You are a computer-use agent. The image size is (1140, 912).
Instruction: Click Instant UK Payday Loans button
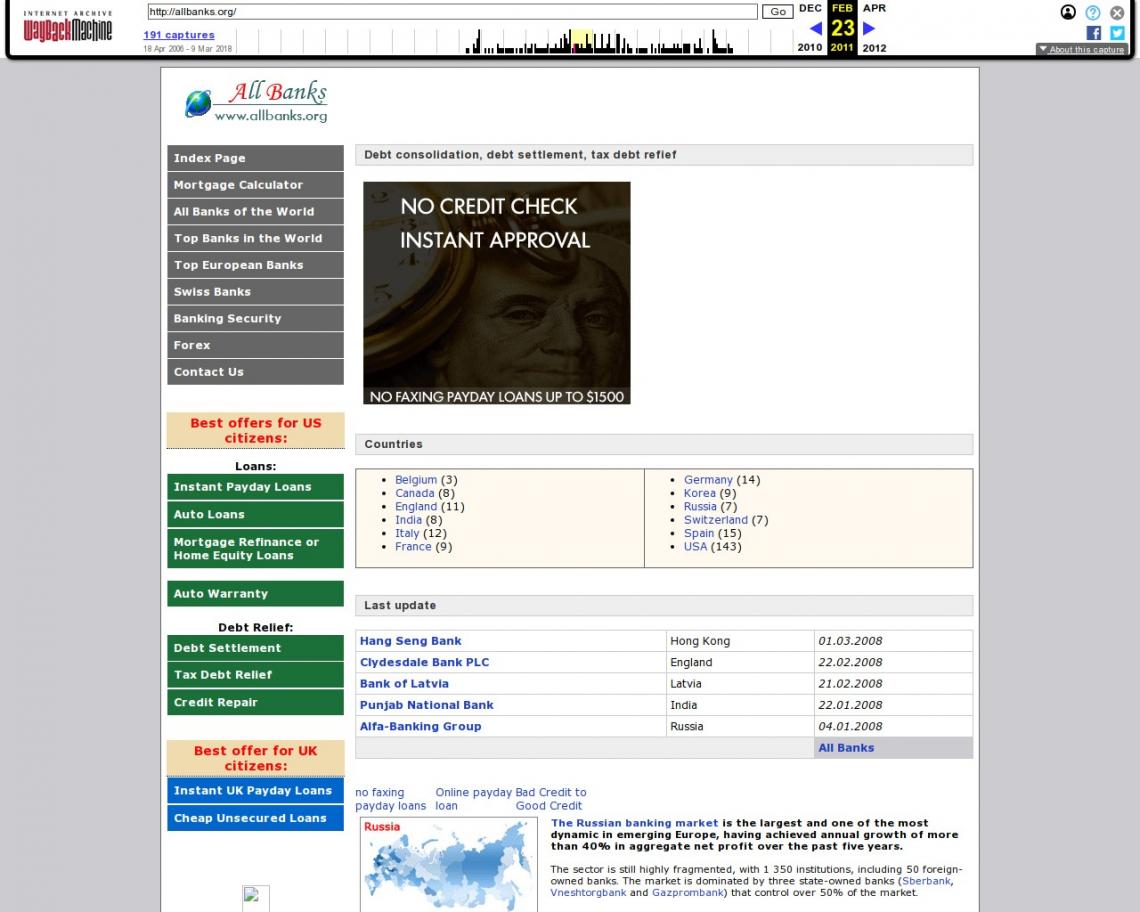(255, 791)
